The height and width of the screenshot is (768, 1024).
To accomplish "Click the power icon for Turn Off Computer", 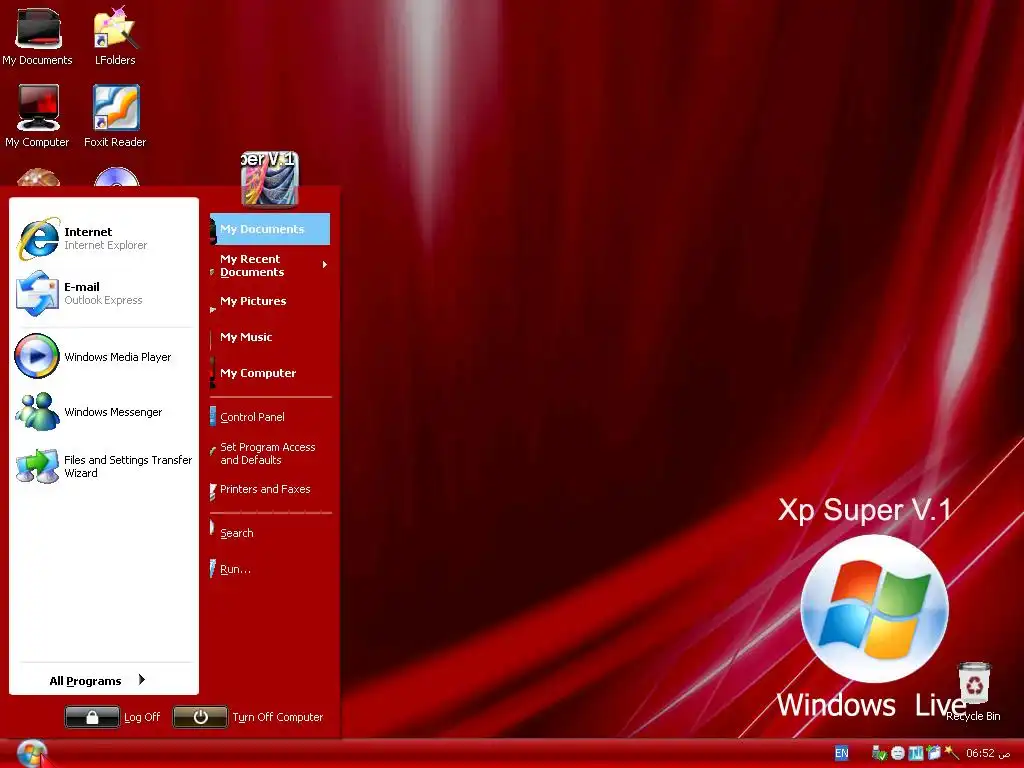I will 200,717.
